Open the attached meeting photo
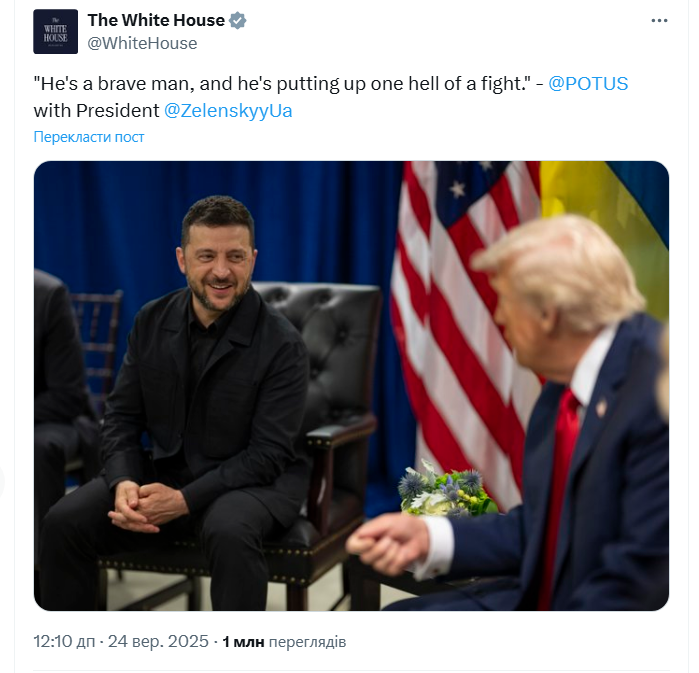 coord(351,386)
